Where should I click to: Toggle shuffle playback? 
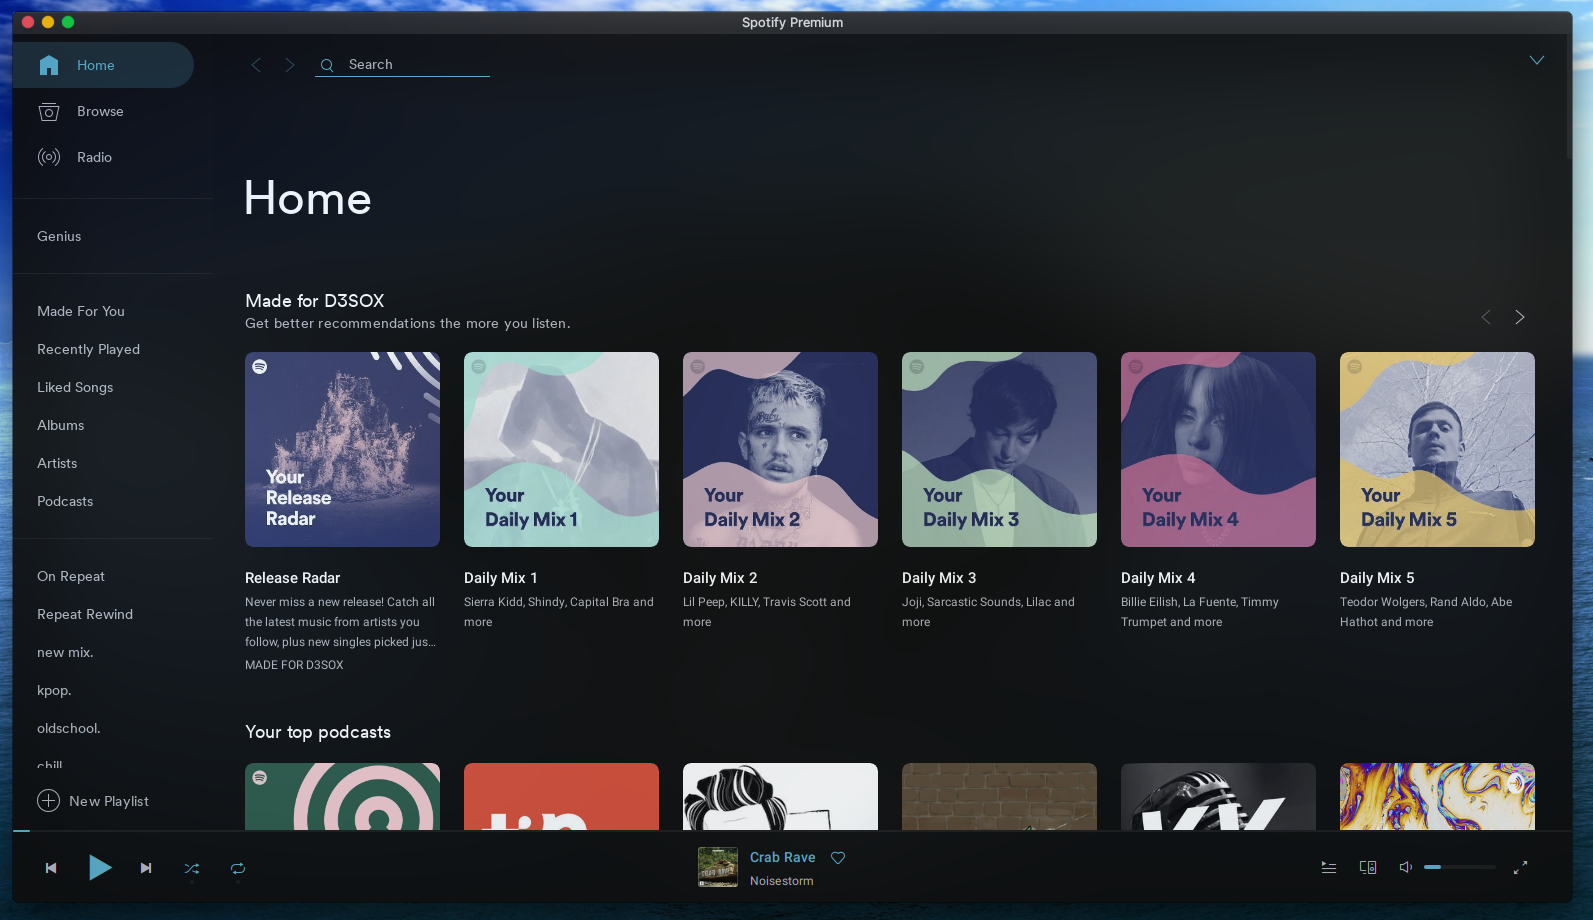[x=192, y=868]
